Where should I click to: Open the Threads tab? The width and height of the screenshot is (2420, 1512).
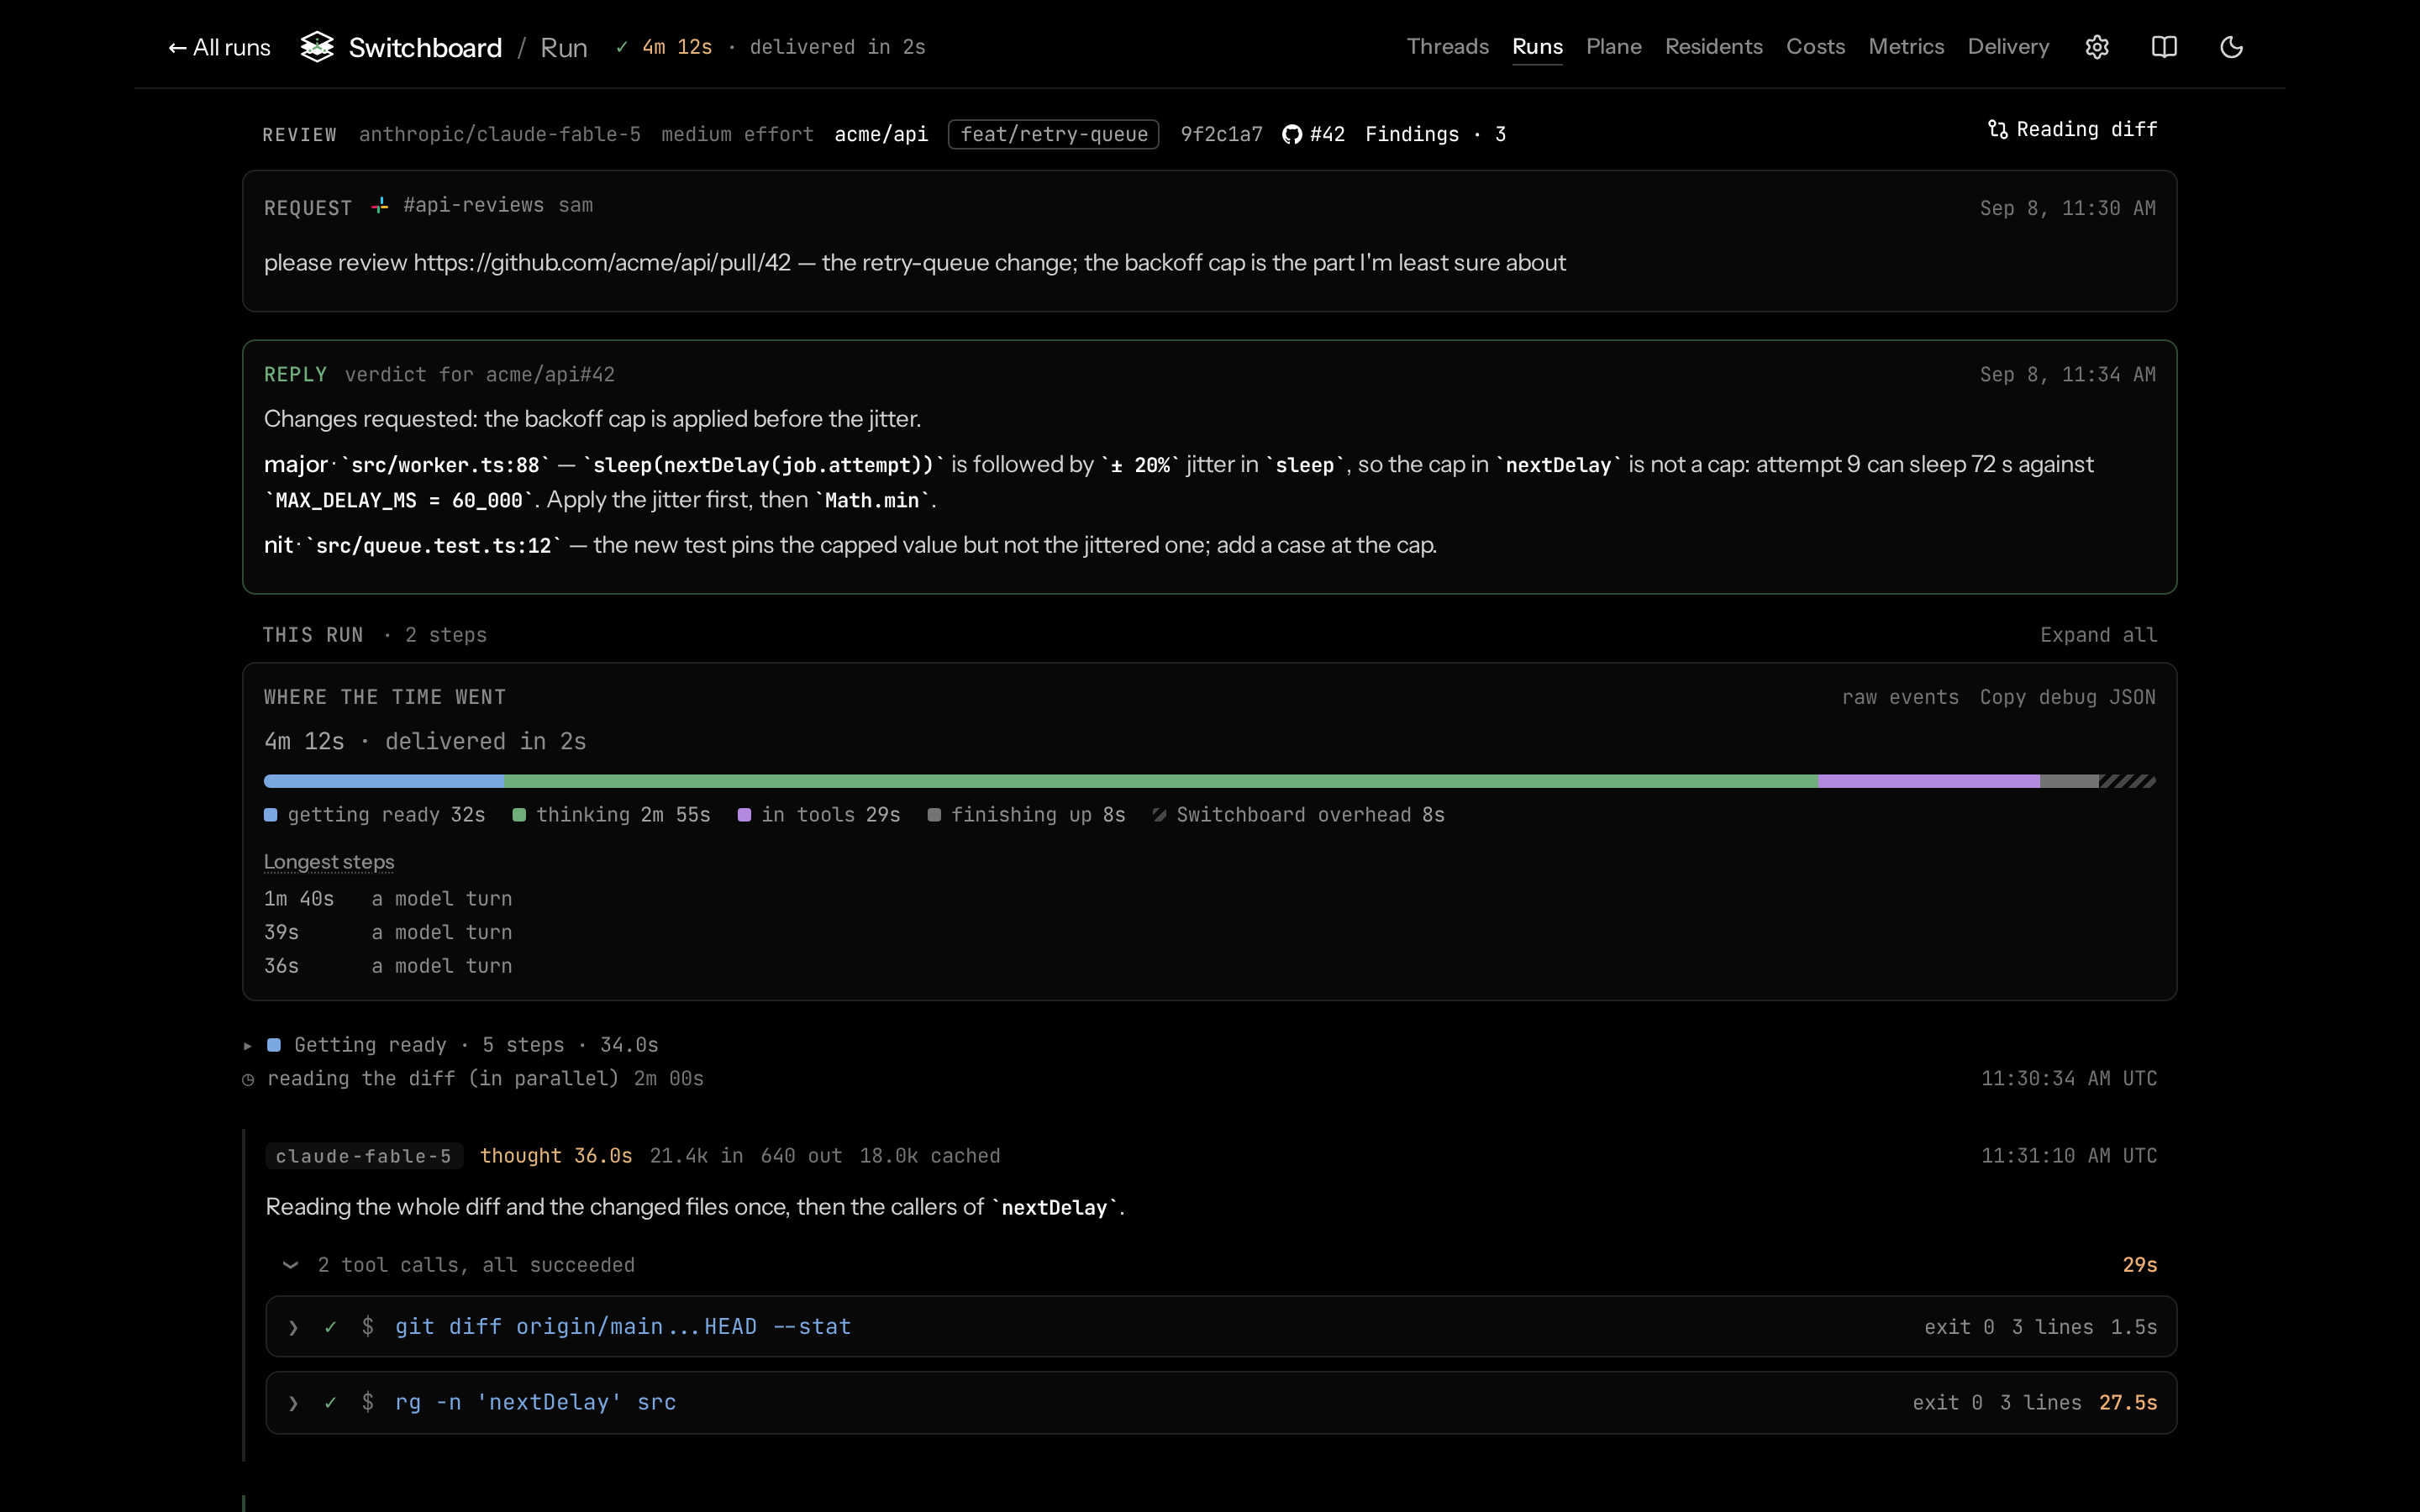pyautogui.click(x=1447, y=47)
